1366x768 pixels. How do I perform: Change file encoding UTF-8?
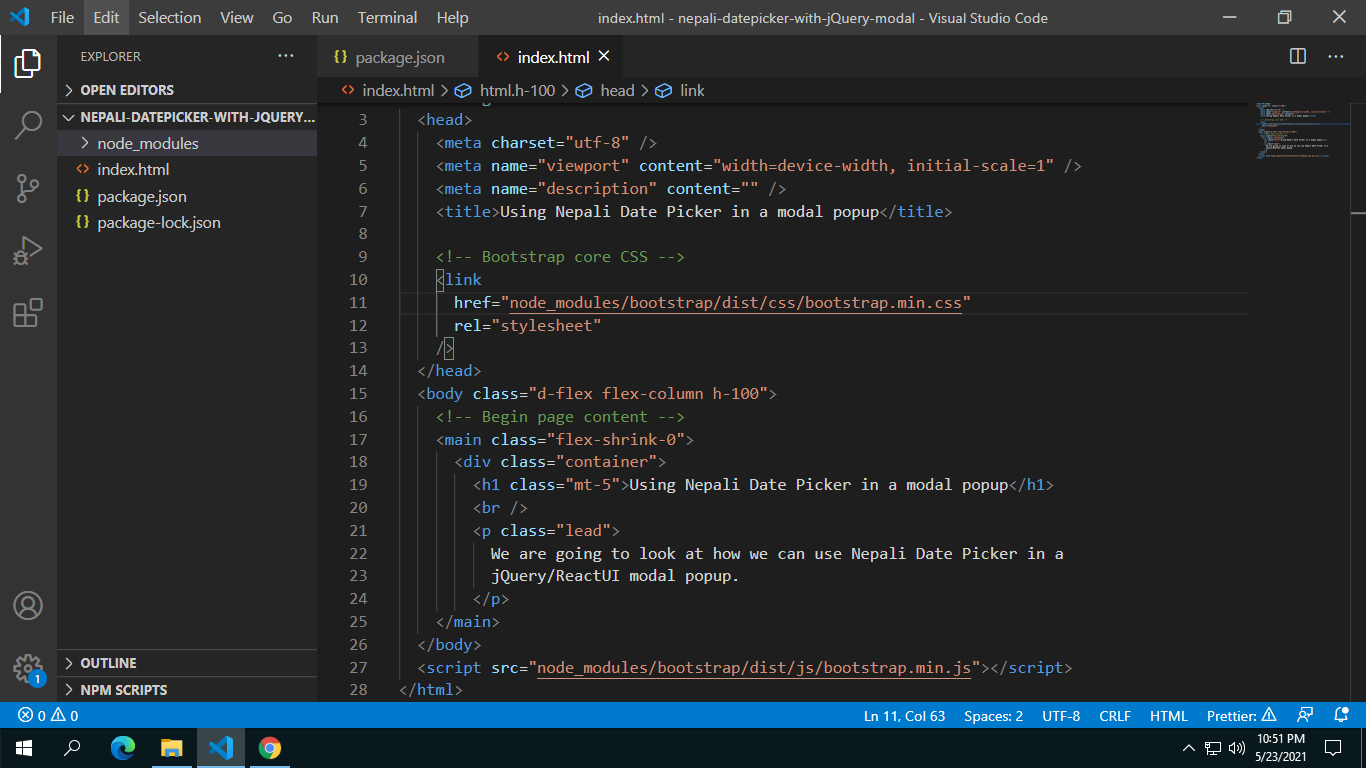1061,716
